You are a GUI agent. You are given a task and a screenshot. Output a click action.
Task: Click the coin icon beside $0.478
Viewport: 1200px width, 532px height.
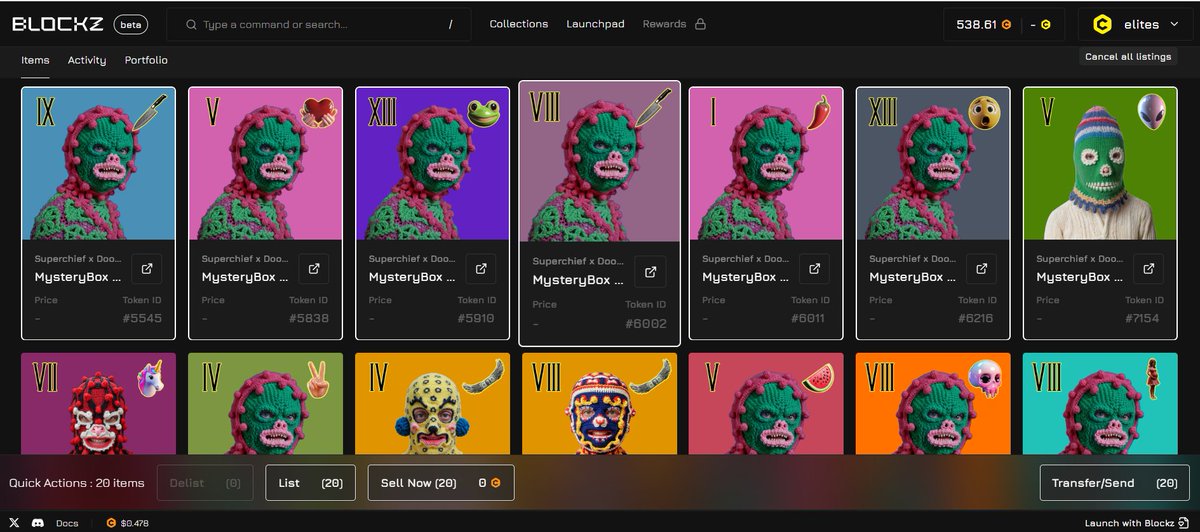click(111, 523)
